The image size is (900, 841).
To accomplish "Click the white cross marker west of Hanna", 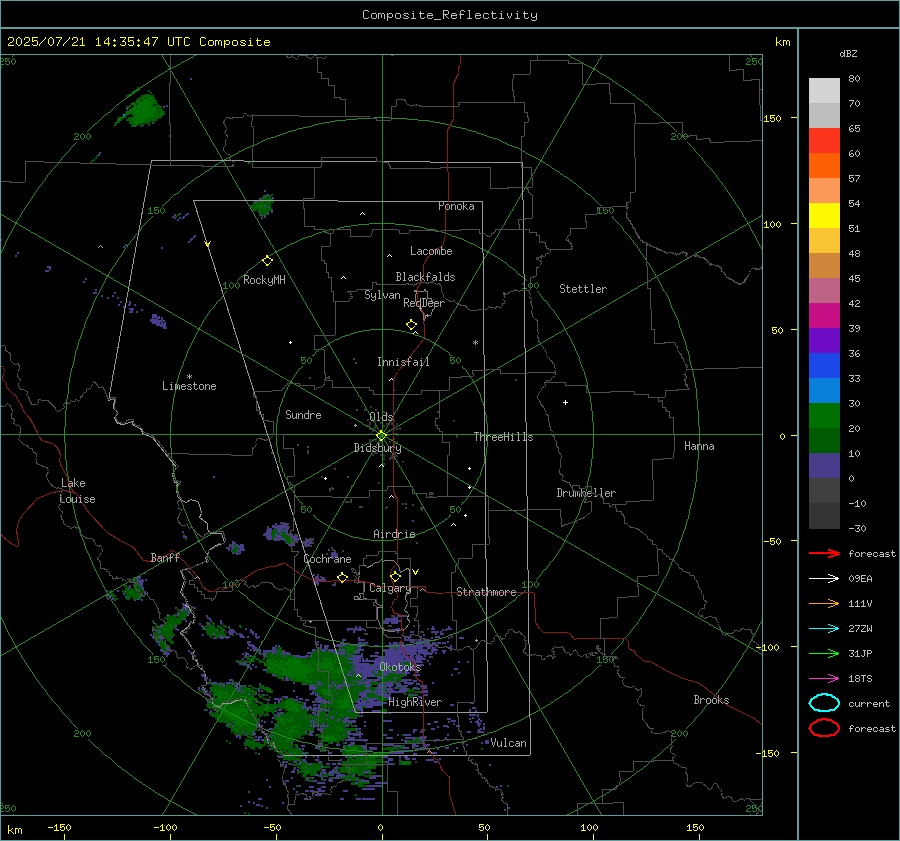I will pyautogui.click(x=565, y=402).
